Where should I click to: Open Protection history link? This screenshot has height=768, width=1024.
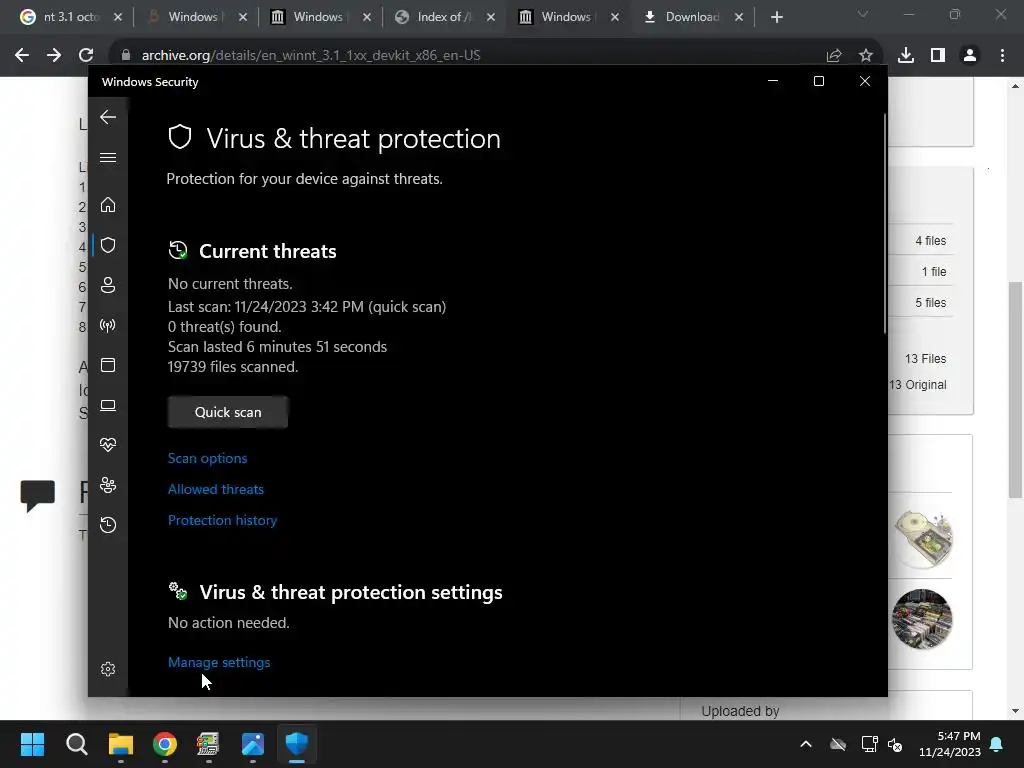click(223, 520)
